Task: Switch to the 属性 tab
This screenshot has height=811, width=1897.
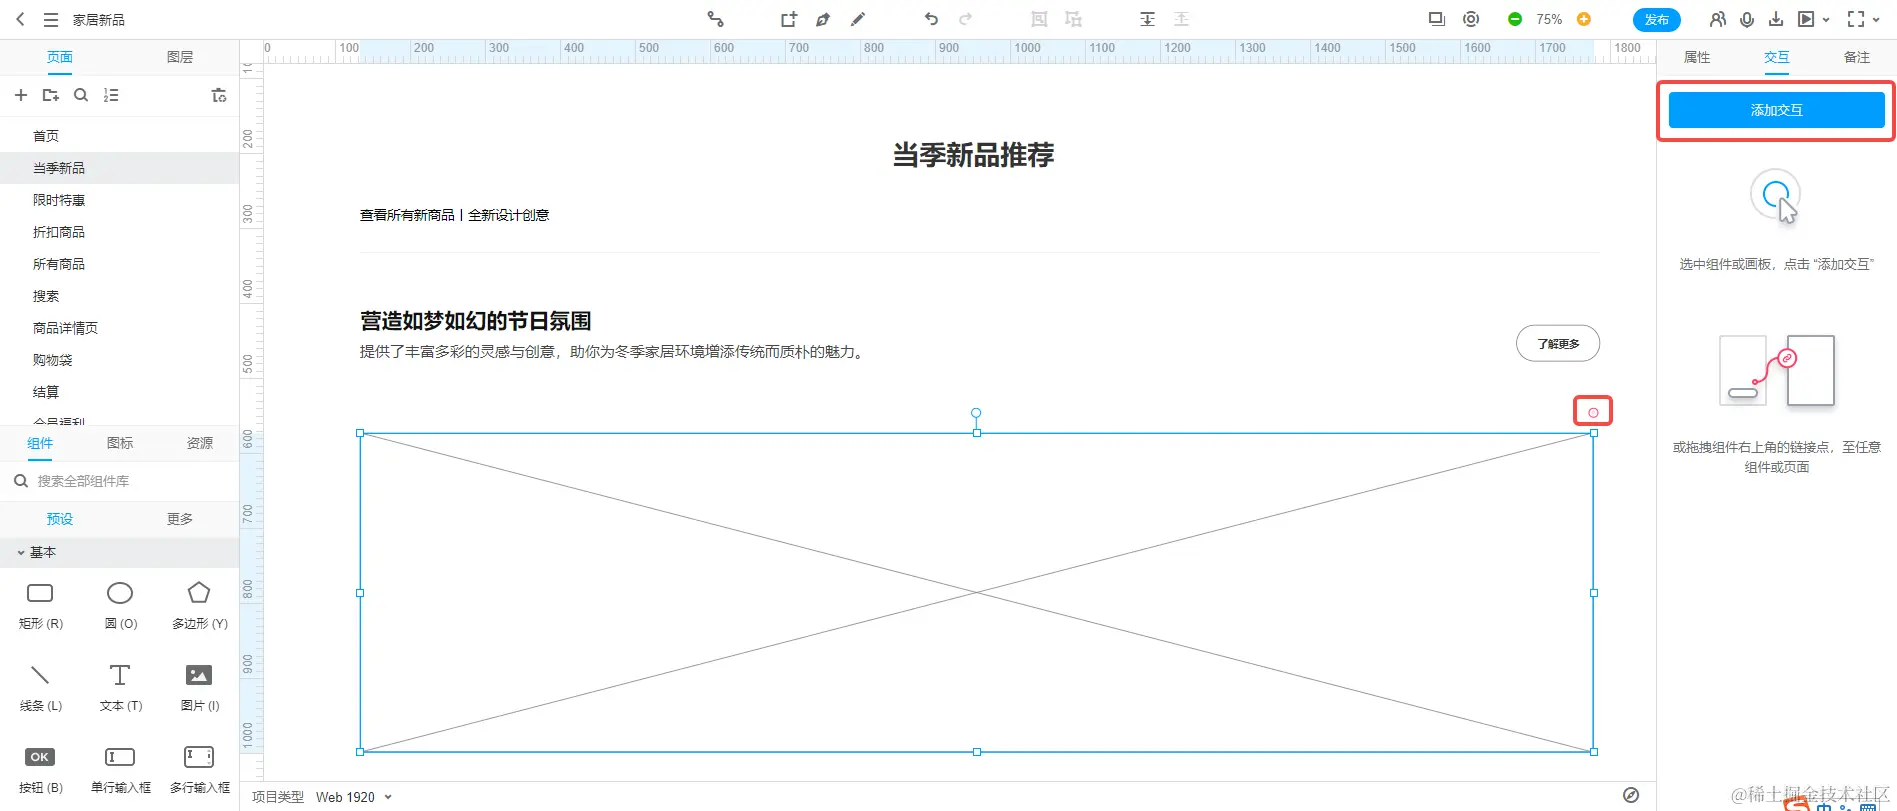Action: (x=1697, y=57)
